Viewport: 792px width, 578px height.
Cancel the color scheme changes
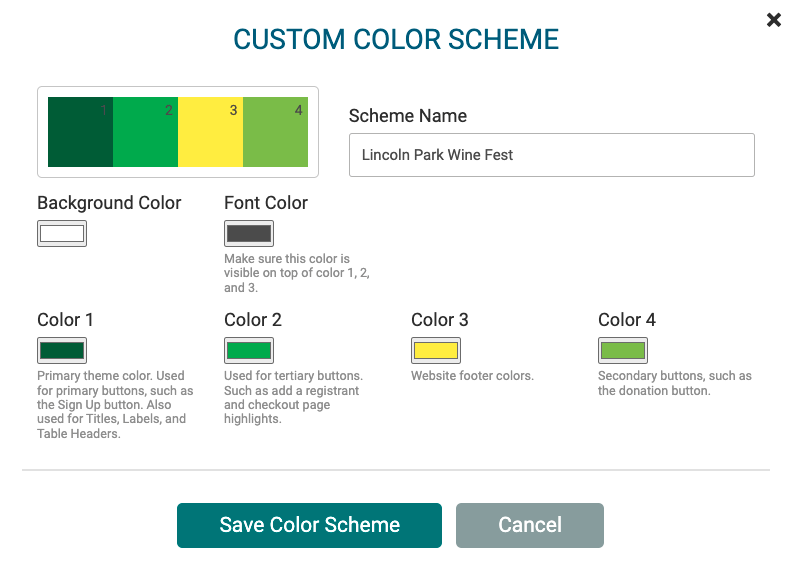[529, 525]
